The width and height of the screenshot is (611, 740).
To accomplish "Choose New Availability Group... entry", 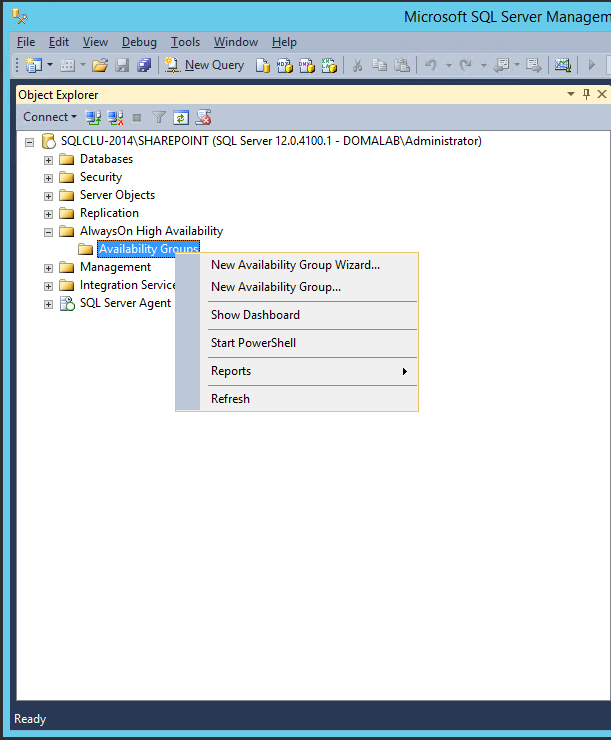I will point(276,287).
